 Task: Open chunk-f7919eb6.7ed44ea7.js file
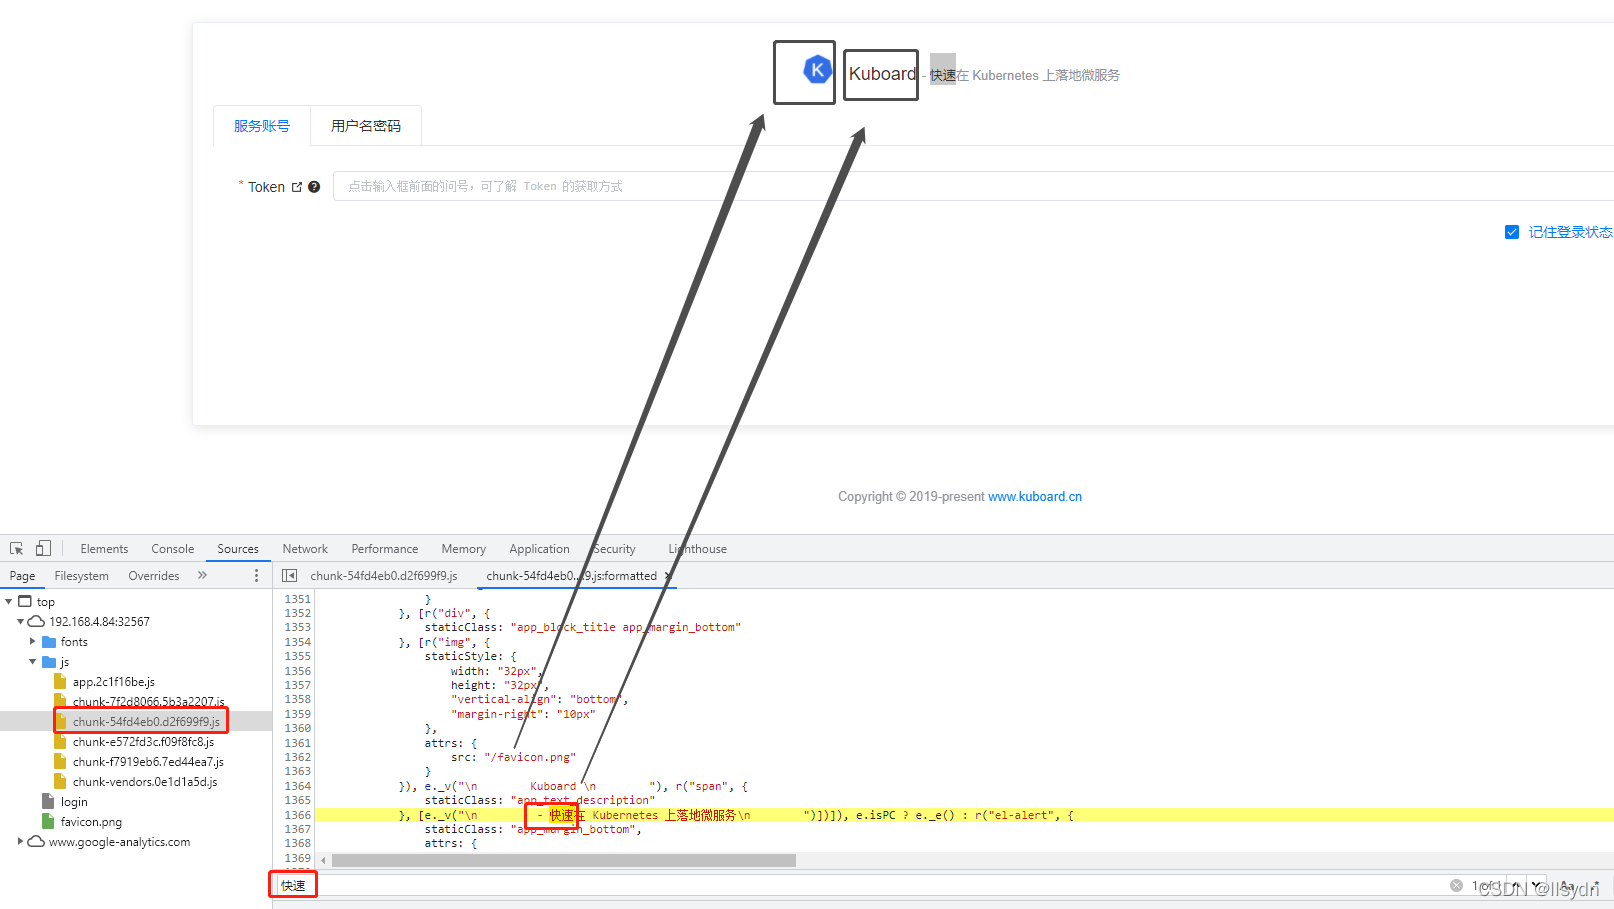(148, 762)
